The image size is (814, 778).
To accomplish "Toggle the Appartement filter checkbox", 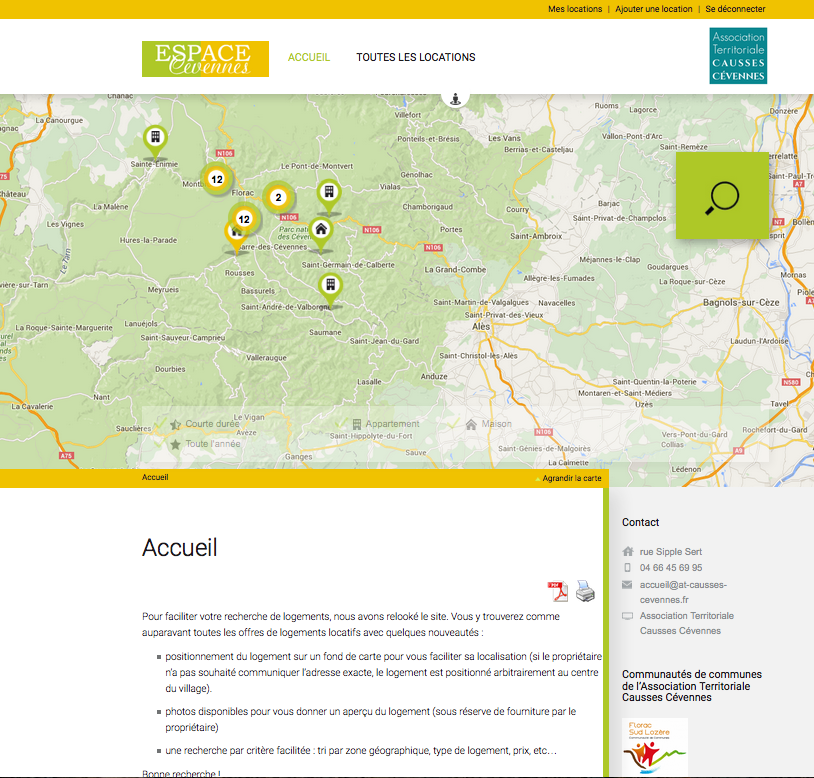I will [x=341, y=424].
